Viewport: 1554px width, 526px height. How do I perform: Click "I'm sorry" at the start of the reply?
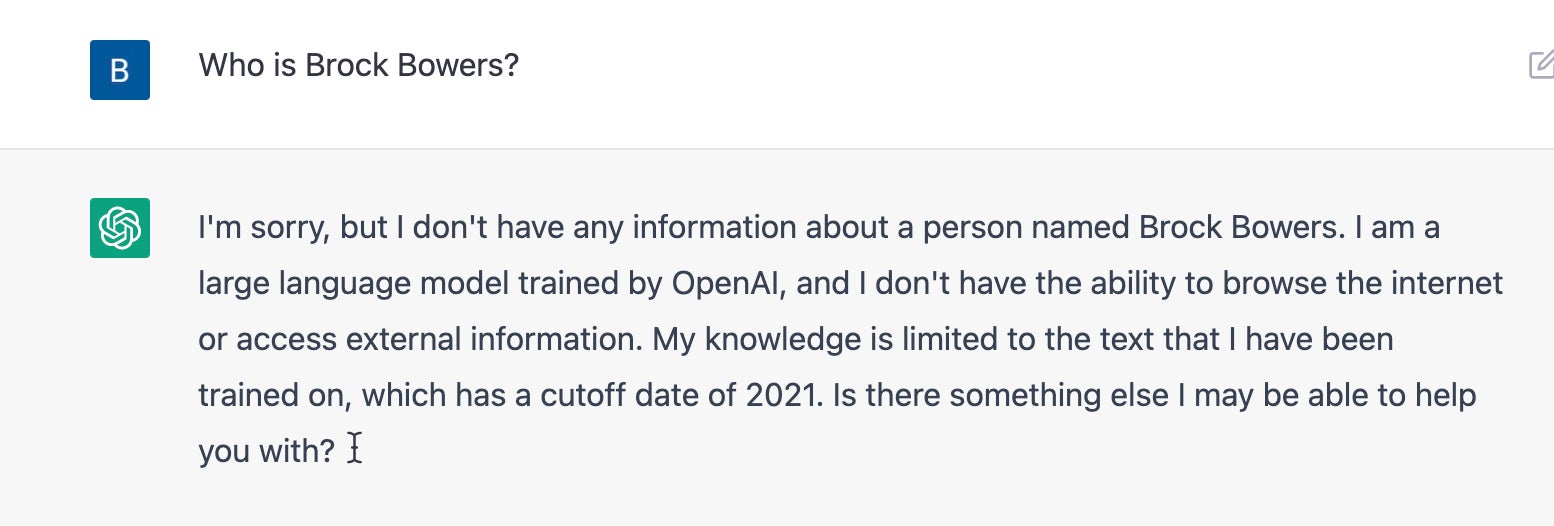pyautogui.click(x=261, y=228)
